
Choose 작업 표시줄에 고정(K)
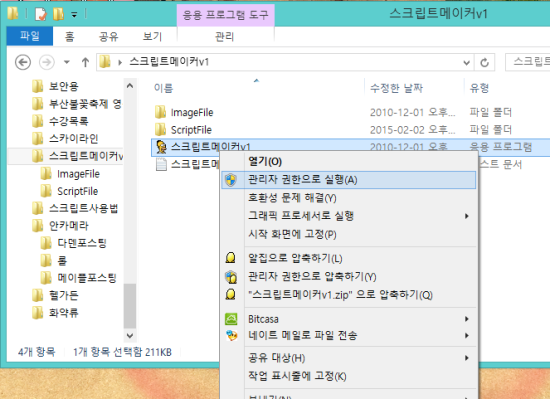349,376
